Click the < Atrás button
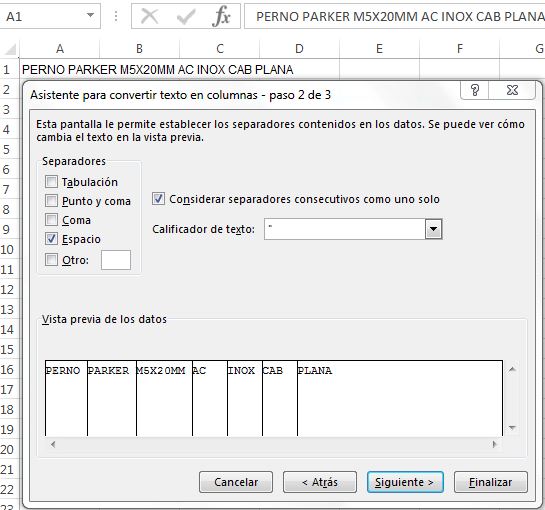The width and height of the screenshot is (545, 510). (320, 482)
